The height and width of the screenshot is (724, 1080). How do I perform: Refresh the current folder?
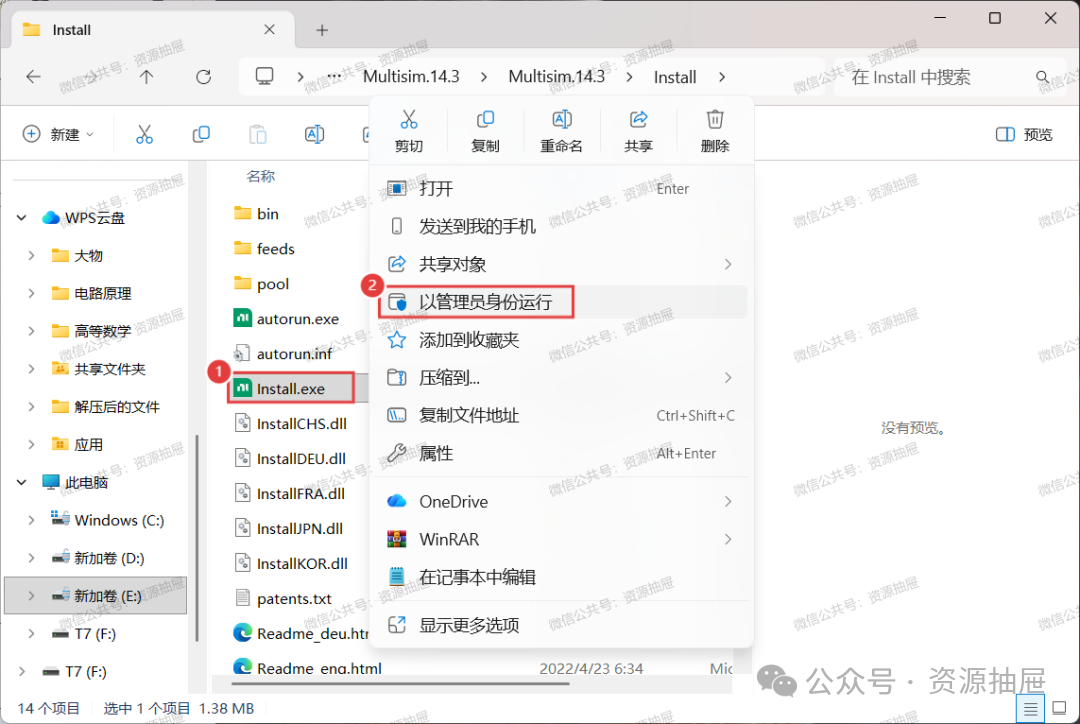pyautogui.click(x=203, y=76)
